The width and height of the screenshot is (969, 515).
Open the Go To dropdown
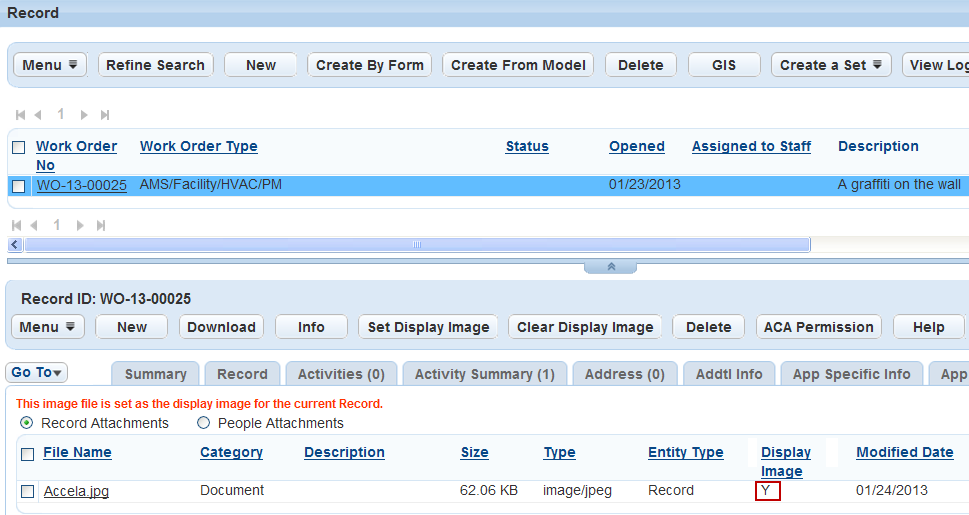pos(37,373)
